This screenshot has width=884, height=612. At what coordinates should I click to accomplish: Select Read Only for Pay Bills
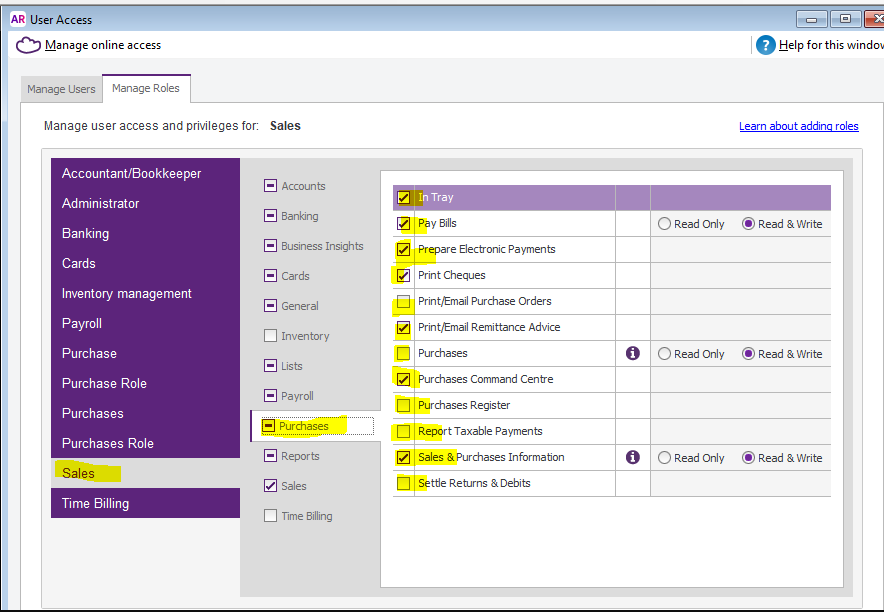(664, 224)
